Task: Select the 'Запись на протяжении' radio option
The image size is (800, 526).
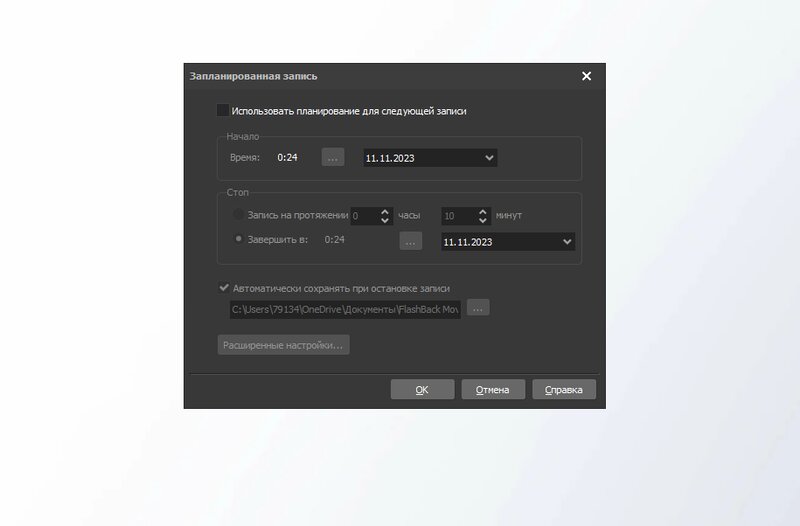Action: [x=238, y=215]
